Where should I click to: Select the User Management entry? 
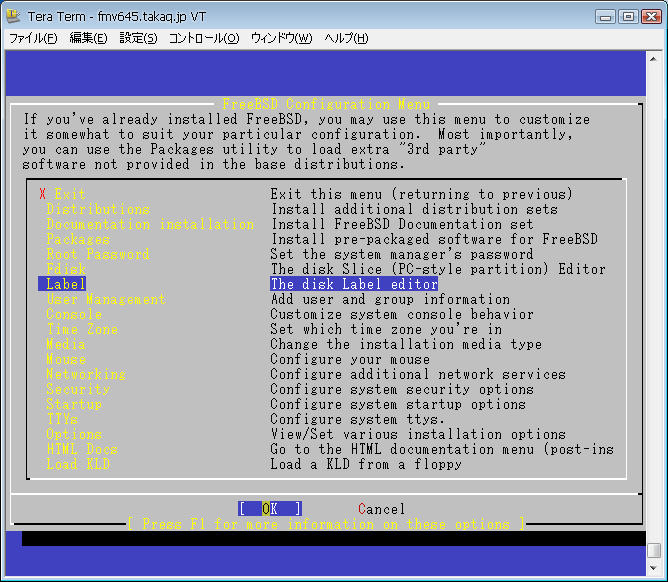point(106,299)
